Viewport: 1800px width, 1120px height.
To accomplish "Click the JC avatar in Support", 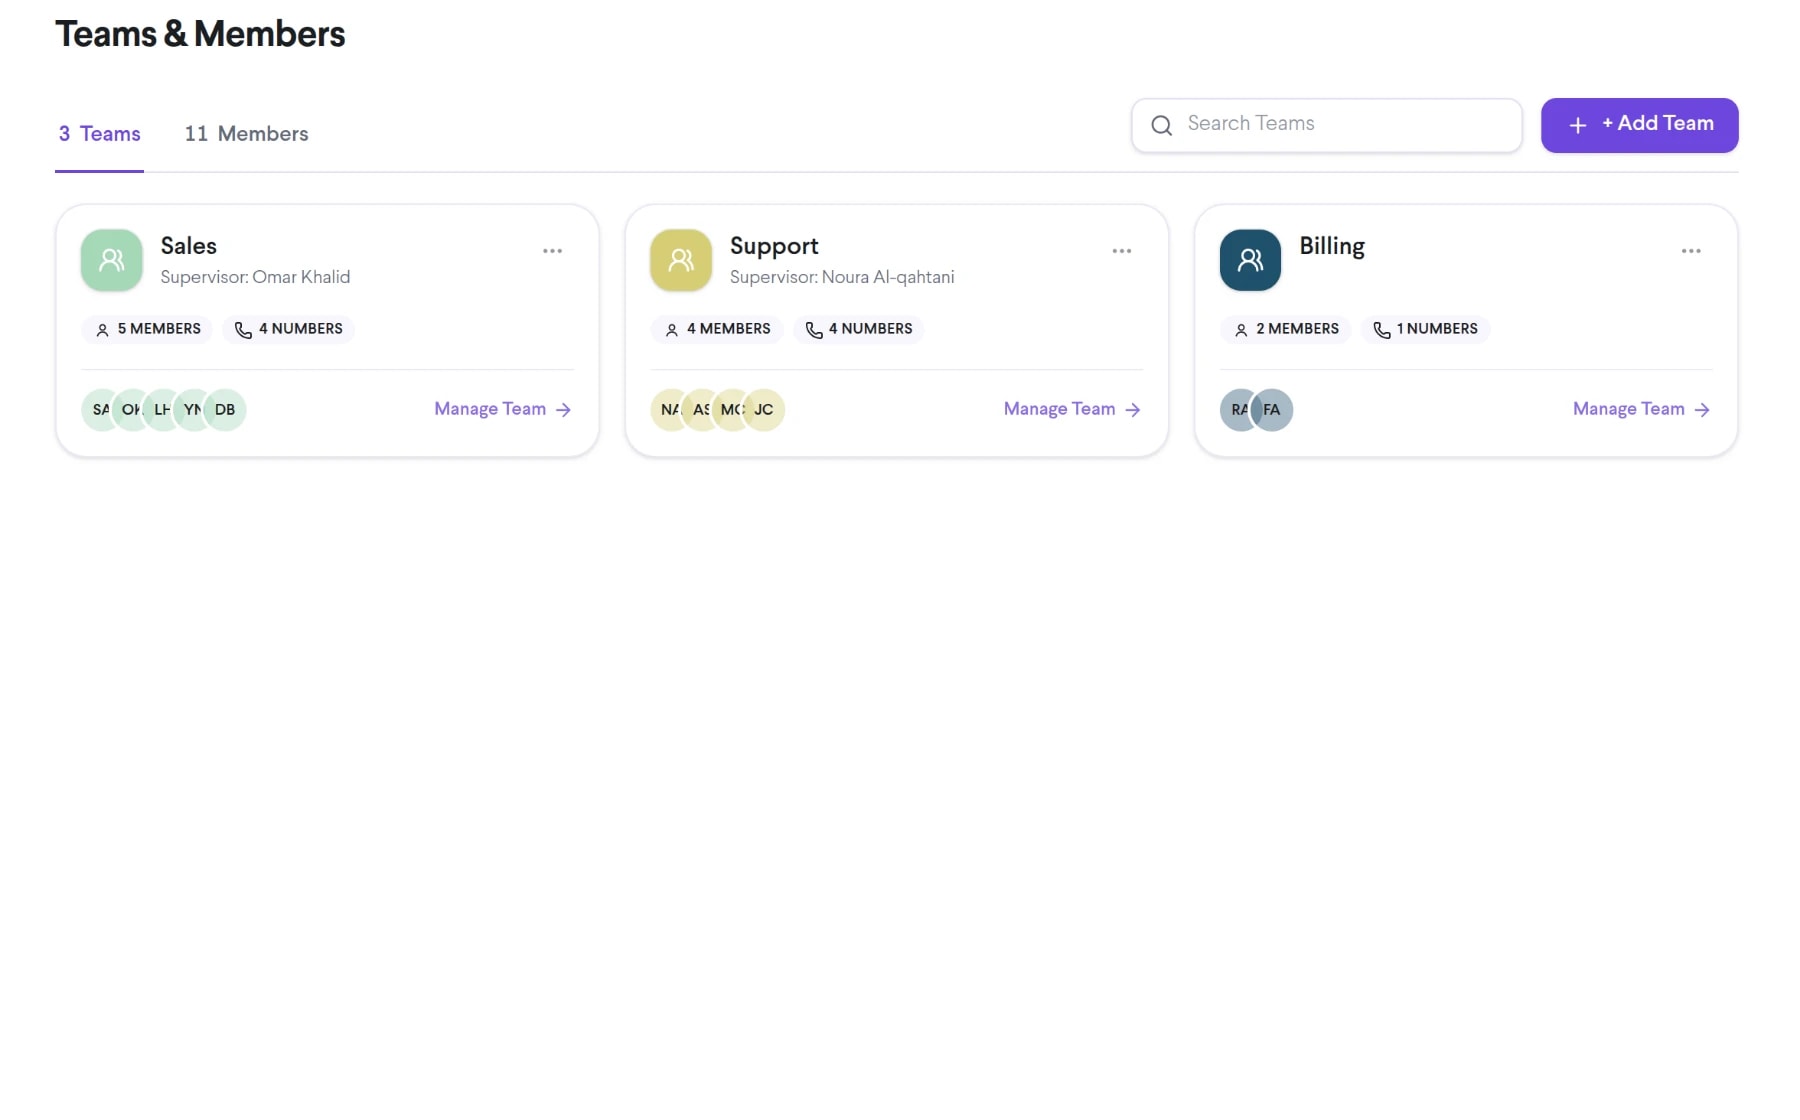I will (764, 410).
